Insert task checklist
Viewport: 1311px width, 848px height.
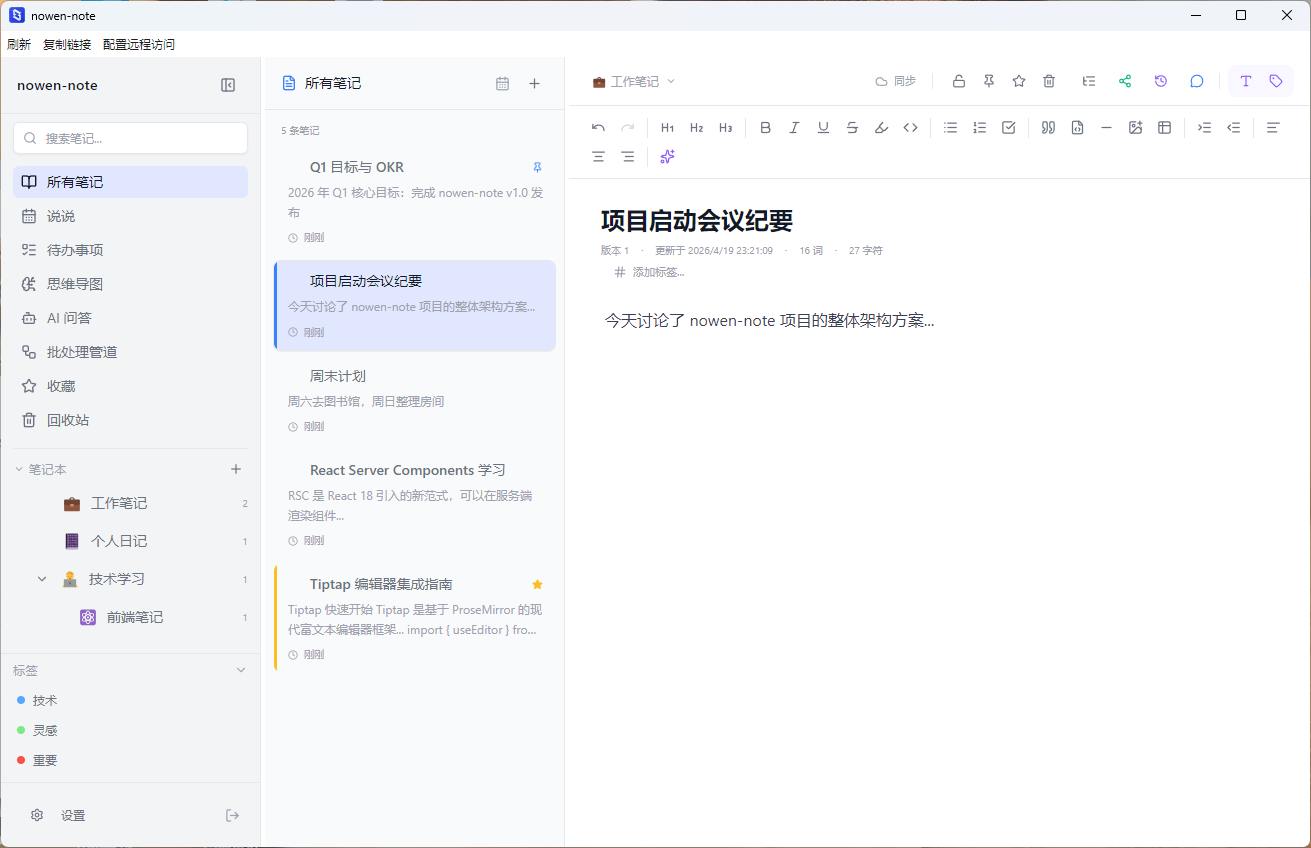[x=1009, y=128]
